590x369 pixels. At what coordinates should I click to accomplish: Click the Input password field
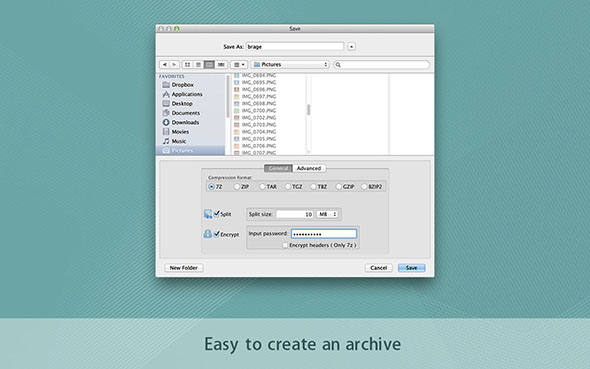[324, 234]
